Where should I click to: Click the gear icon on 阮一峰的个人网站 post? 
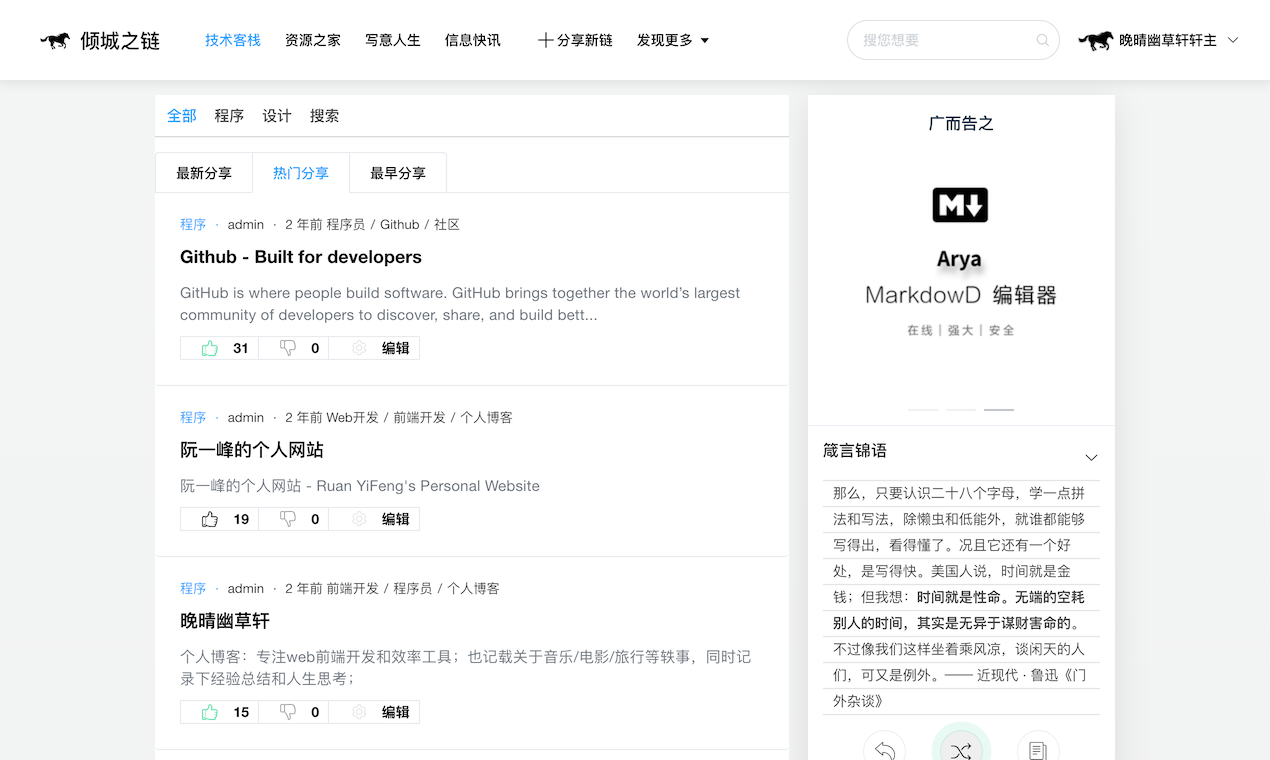point(359,519)
